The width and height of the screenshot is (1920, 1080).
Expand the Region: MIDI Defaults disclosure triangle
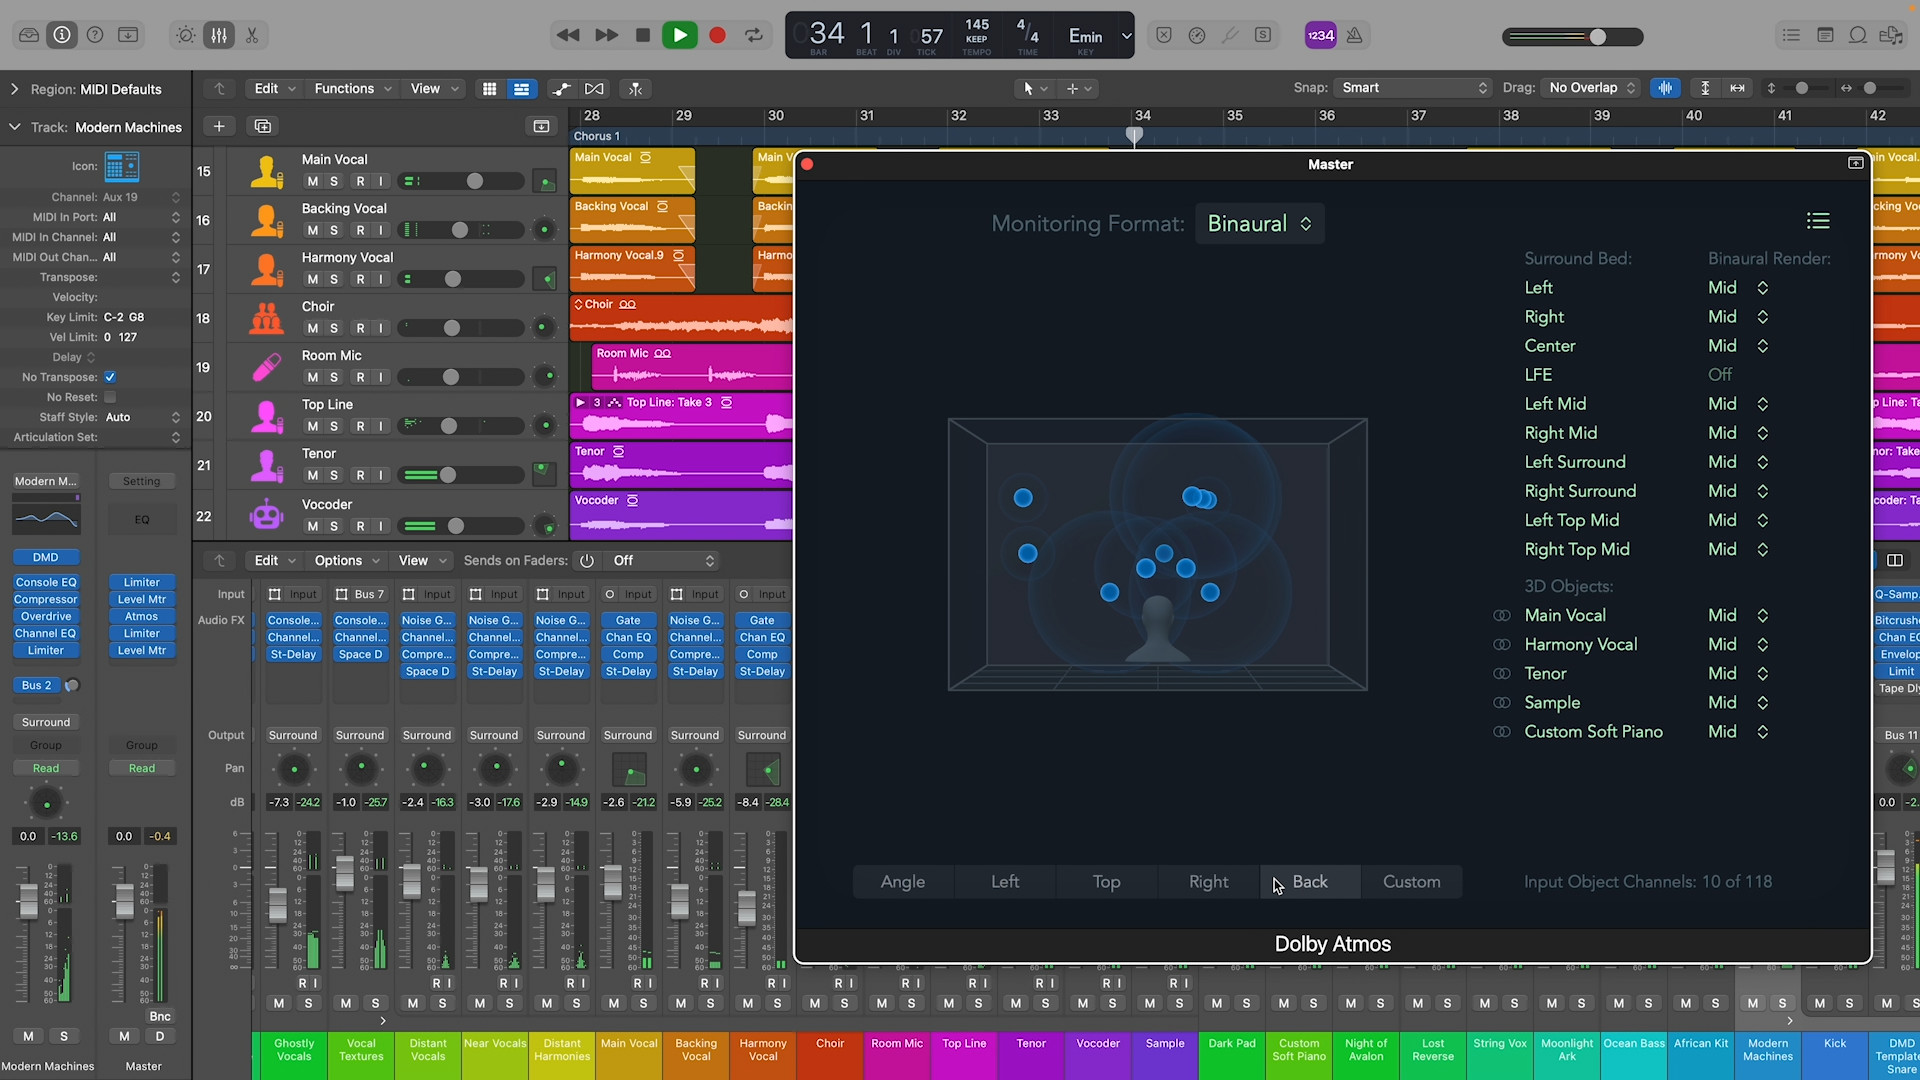click(14, 88)
